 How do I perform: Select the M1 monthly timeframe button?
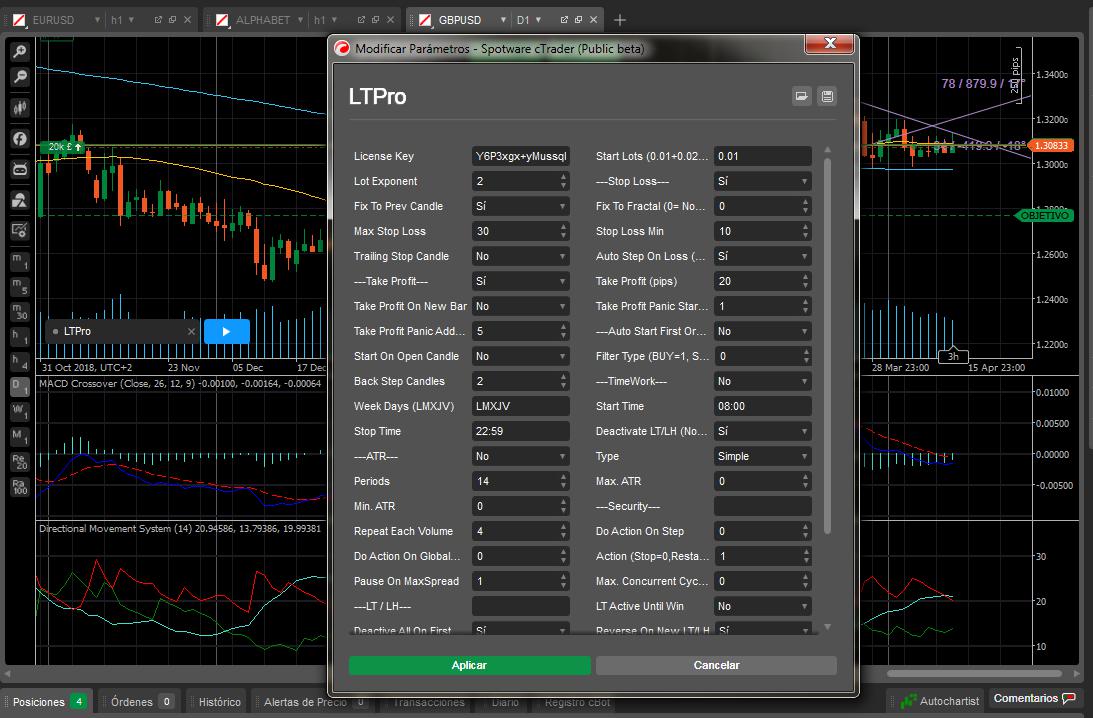point(20,436)
